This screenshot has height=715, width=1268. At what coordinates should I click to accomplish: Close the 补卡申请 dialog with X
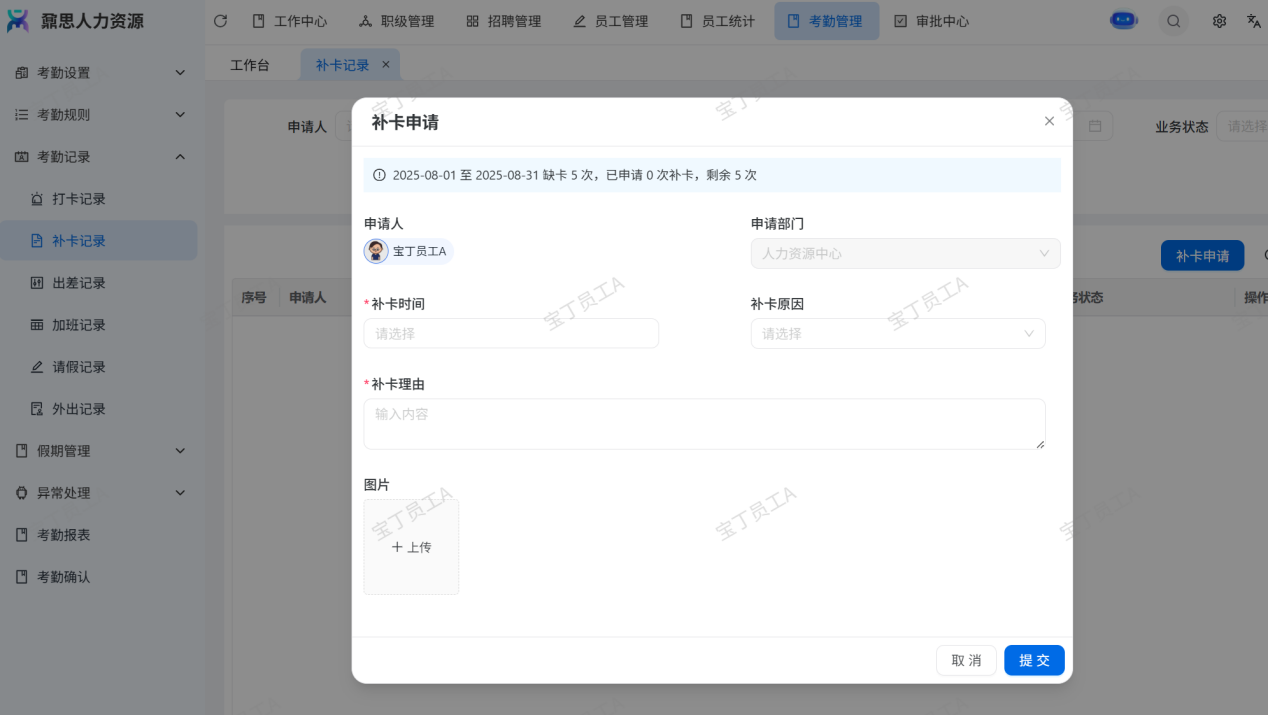1049,121
